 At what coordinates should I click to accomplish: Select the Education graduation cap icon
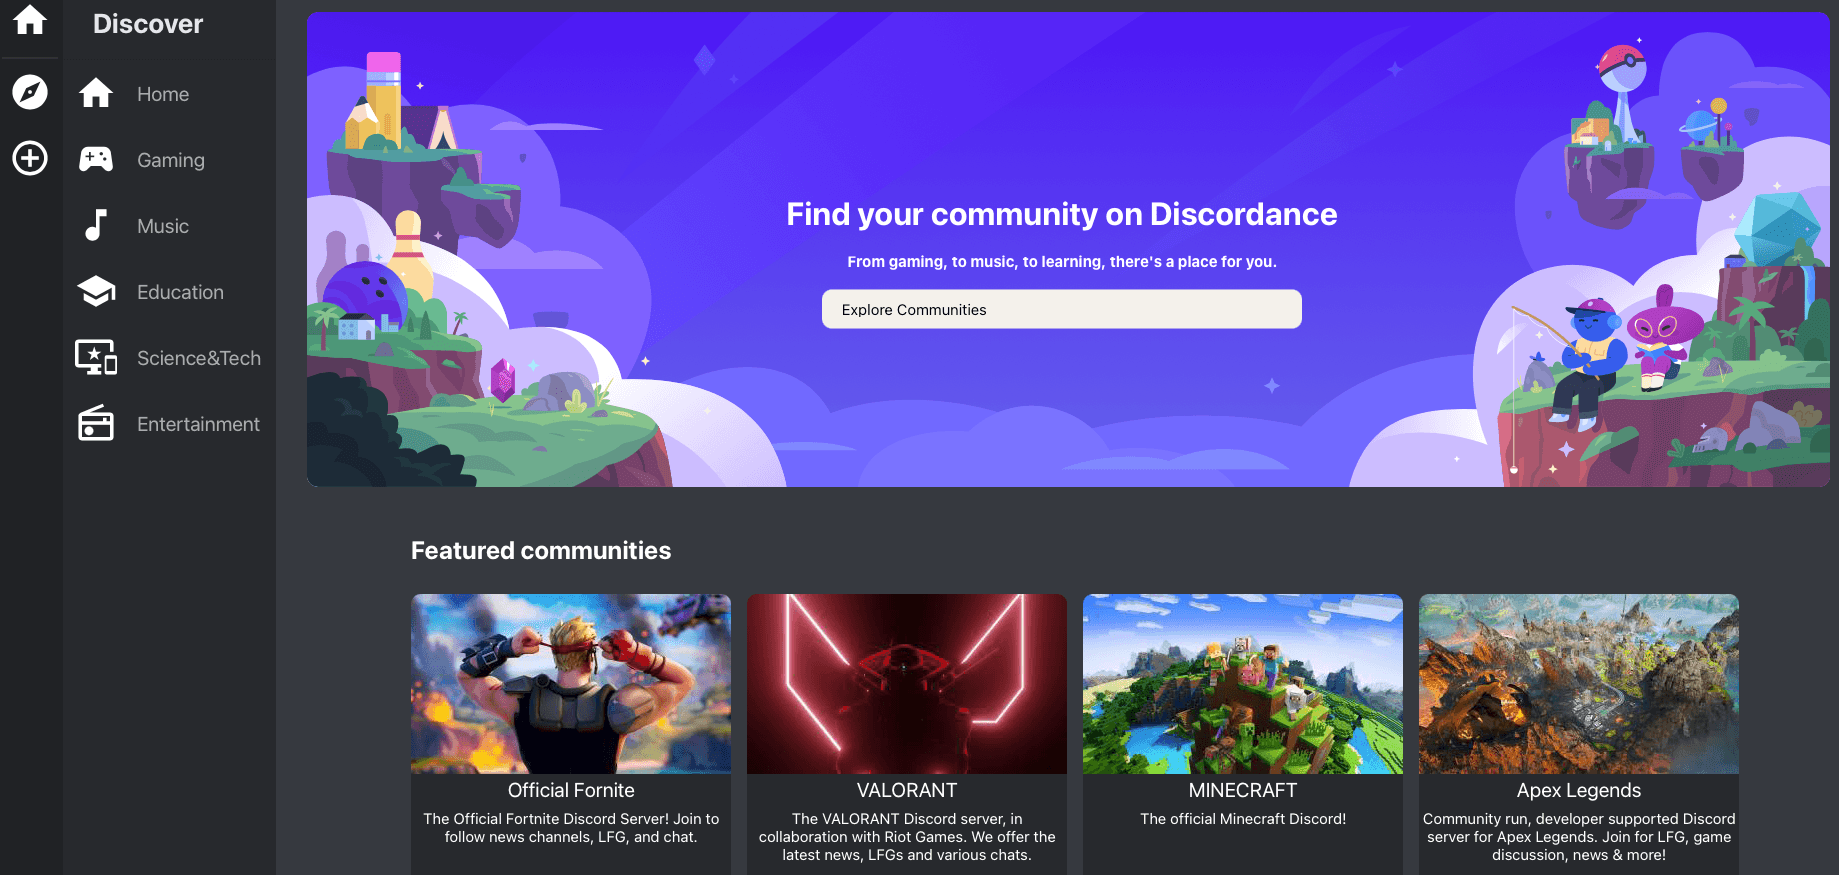pyautogui.click(x=96, y=291)
